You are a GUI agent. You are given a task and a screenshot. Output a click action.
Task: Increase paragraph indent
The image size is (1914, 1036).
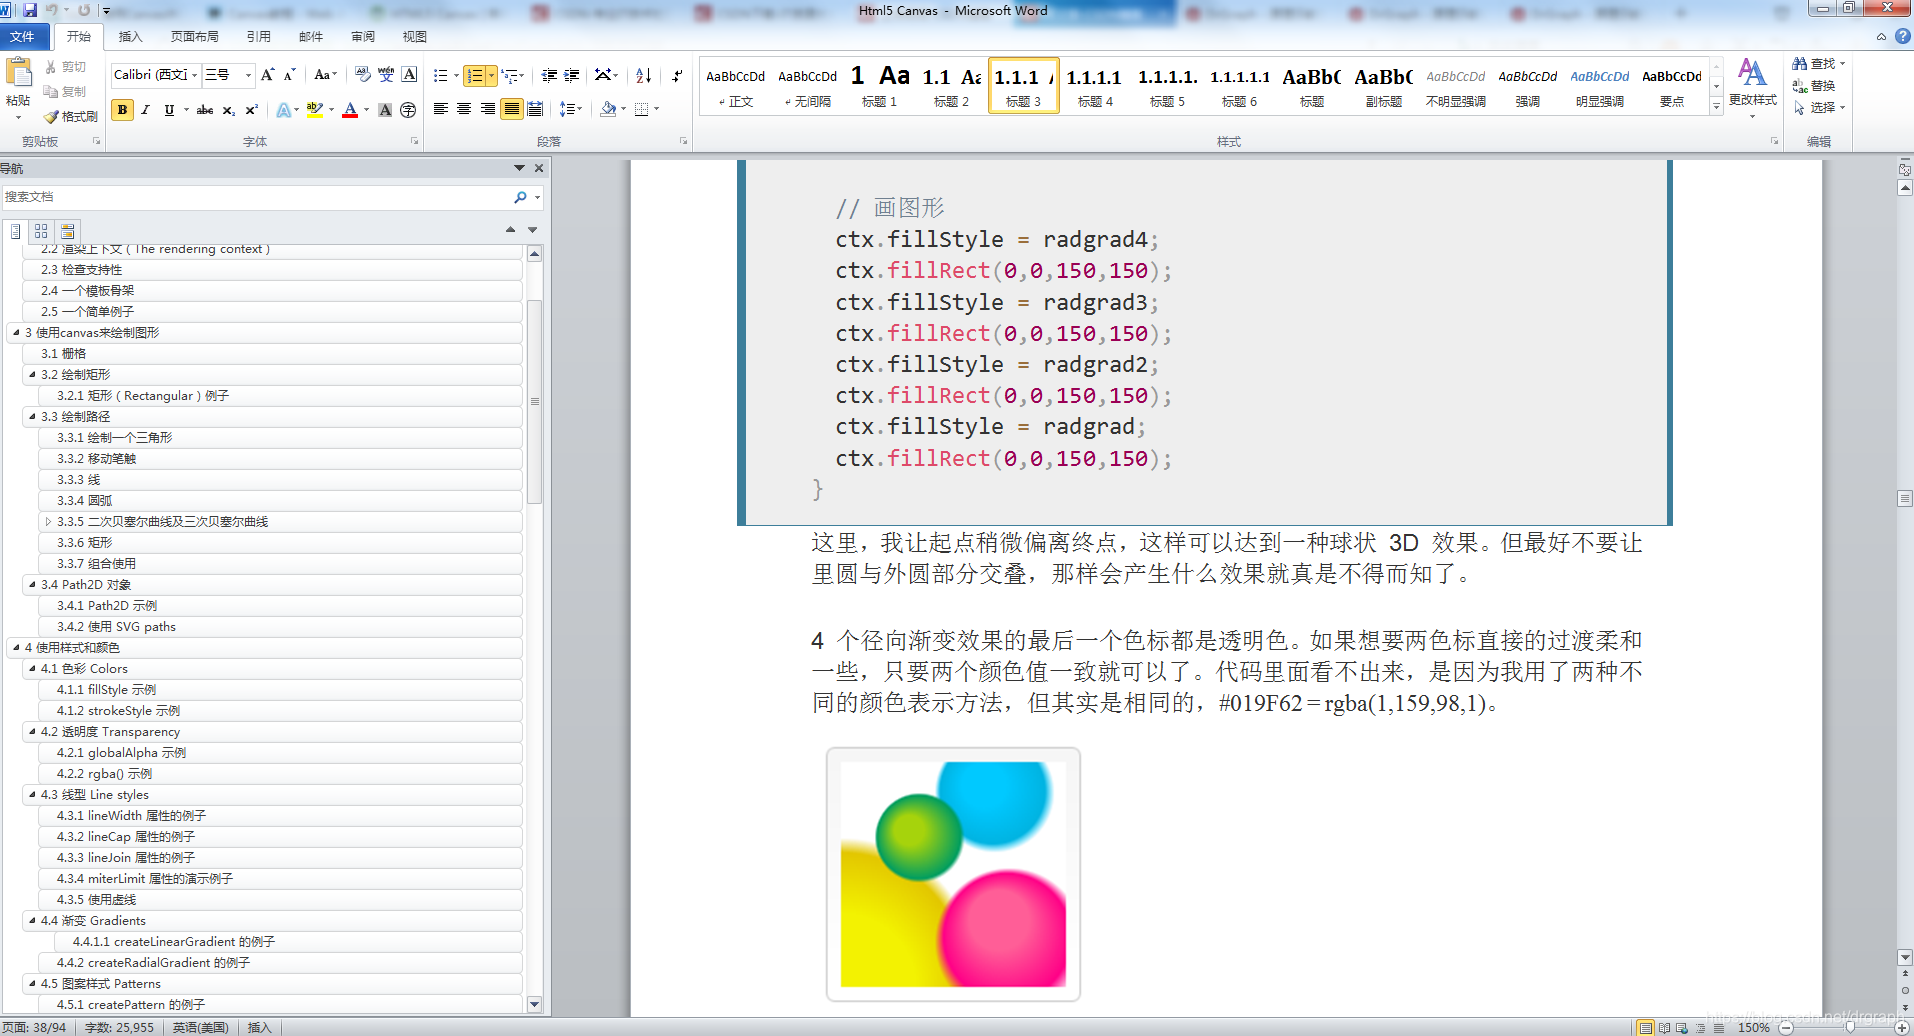point(572,75)
